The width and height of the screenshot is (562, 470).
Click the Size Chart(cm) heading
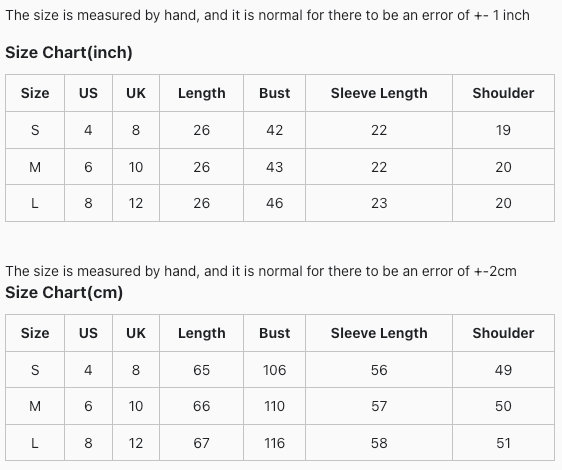pyautogui.click(x=64, y=293)
